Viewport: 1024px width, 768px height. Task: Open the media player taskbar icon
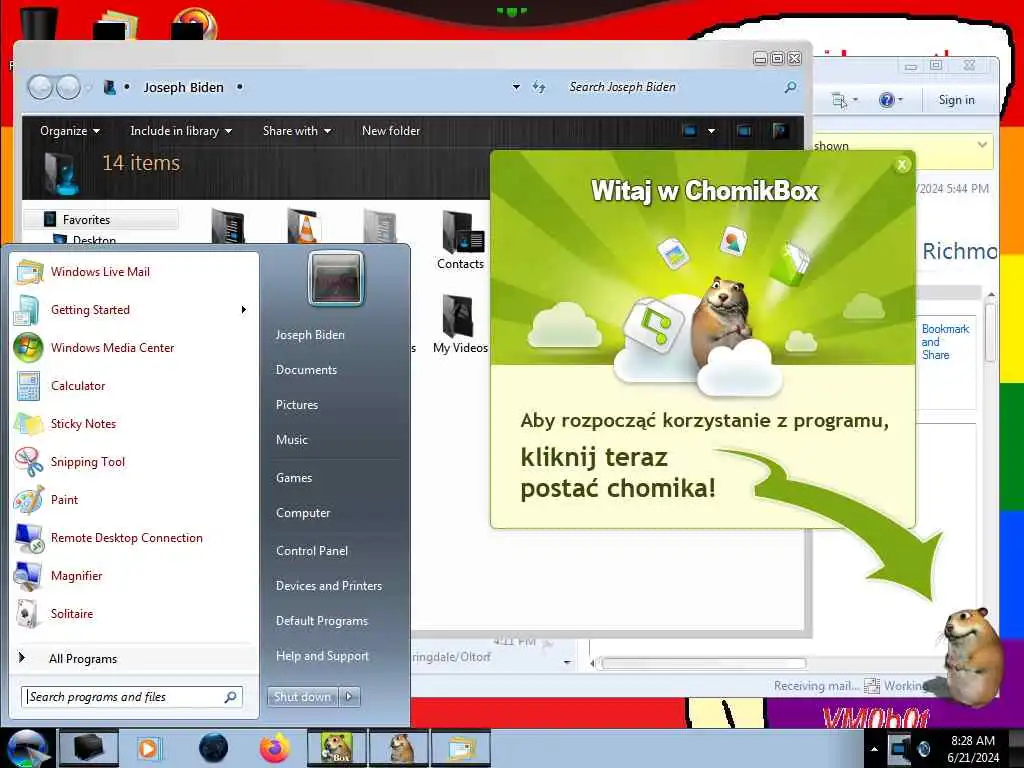point(149,748)
